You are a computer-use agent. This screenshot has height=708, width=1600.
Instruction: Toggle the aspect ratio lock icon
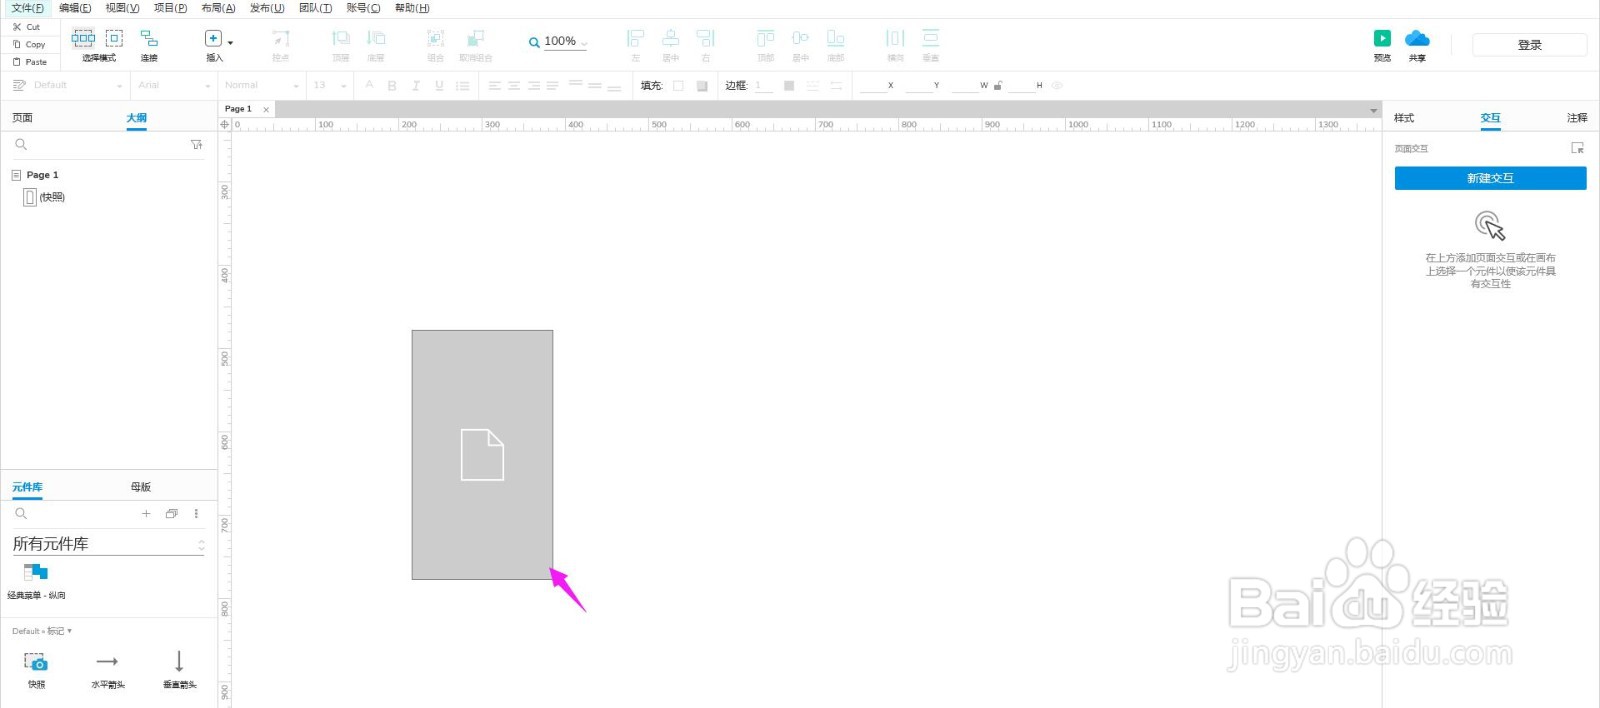tap(997, 86)
